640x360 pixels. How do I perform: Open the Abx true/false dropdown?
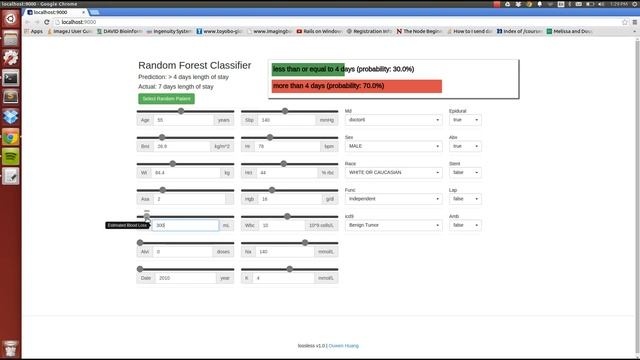pos(465,146)
